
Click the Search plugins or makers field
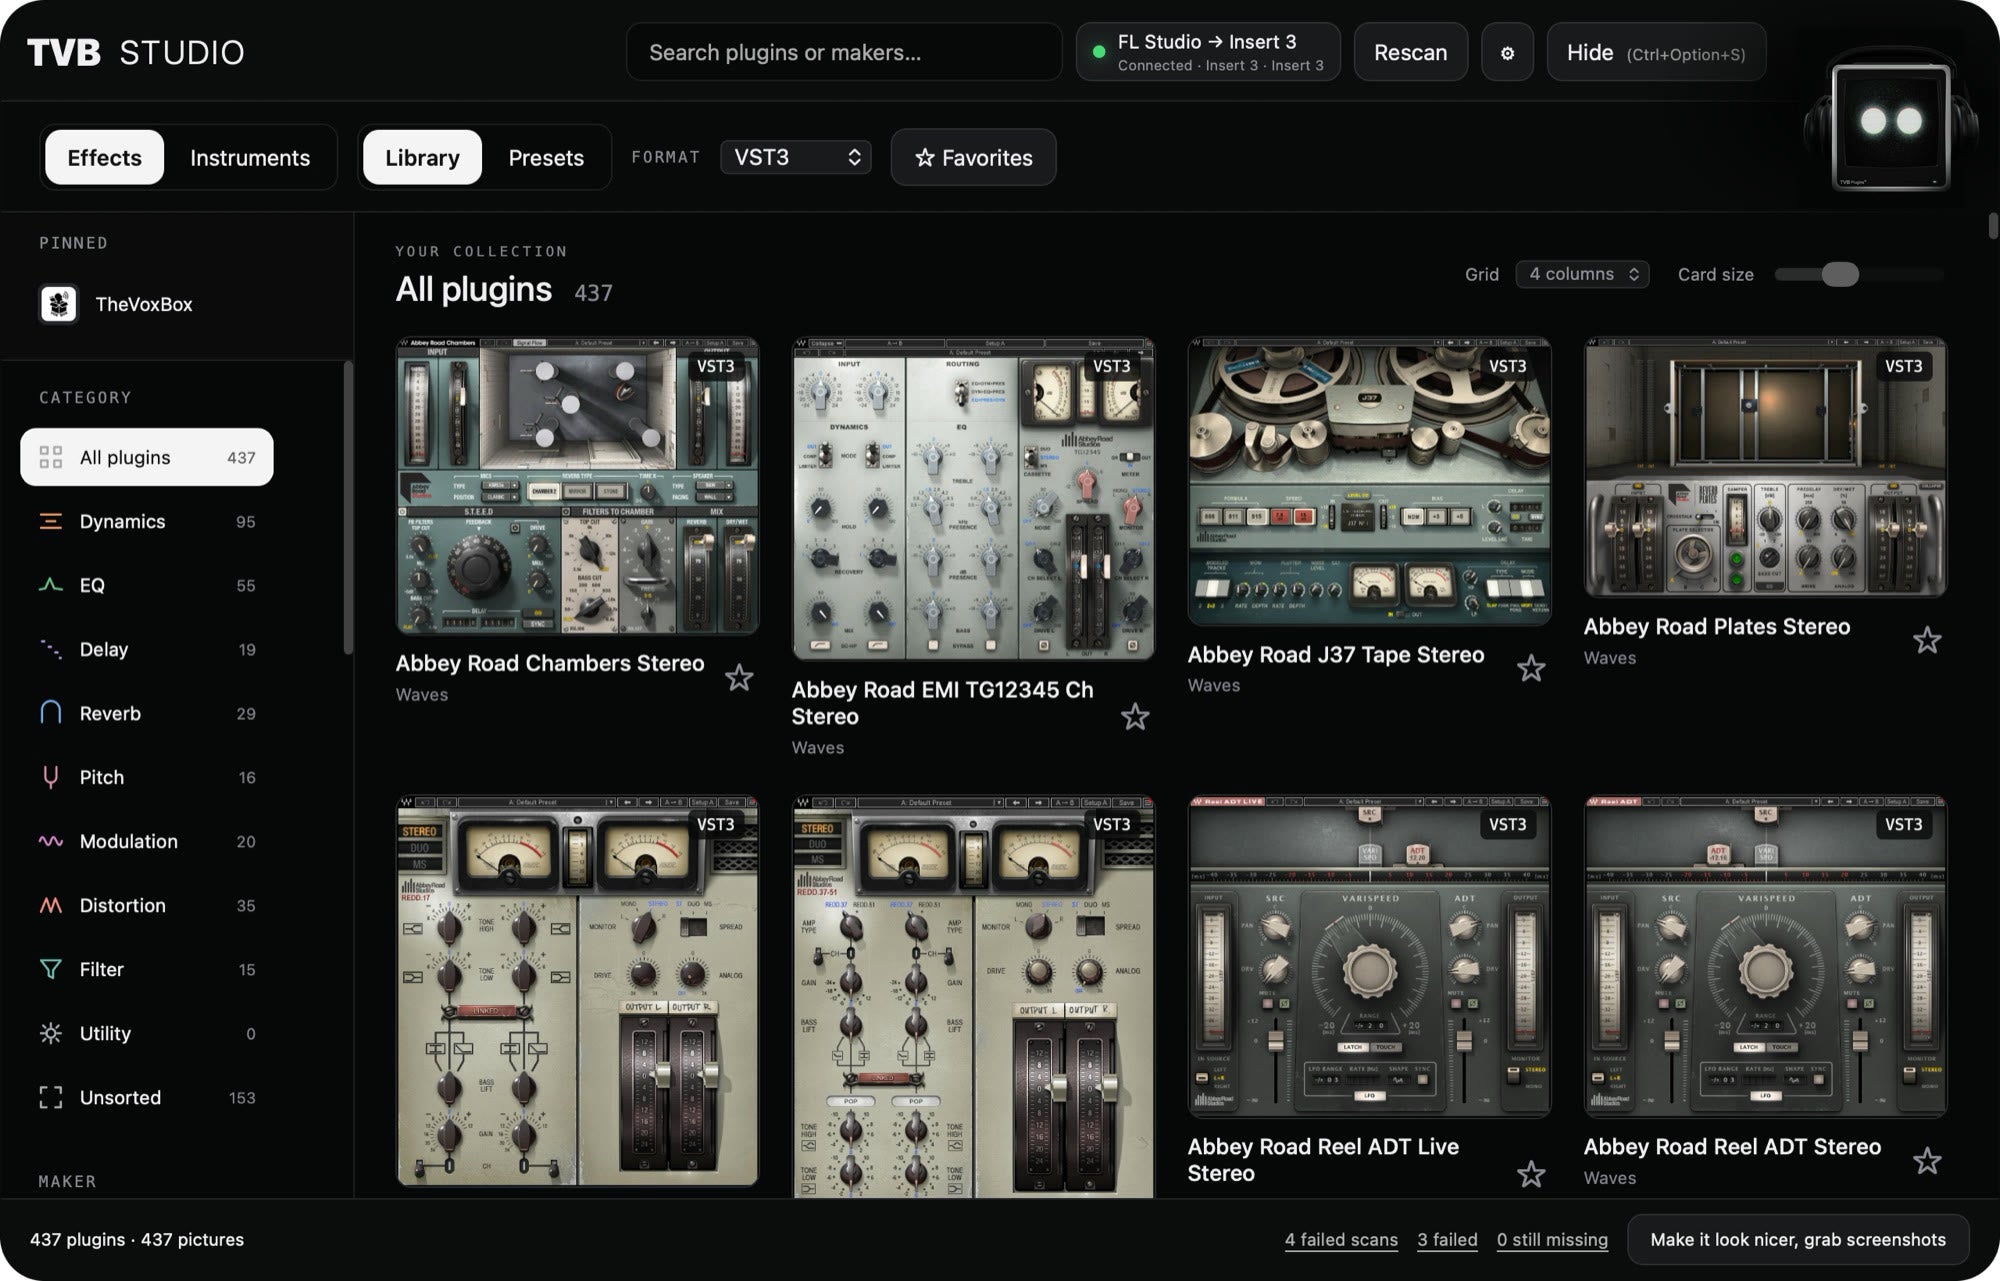click(x=844, y=52)
